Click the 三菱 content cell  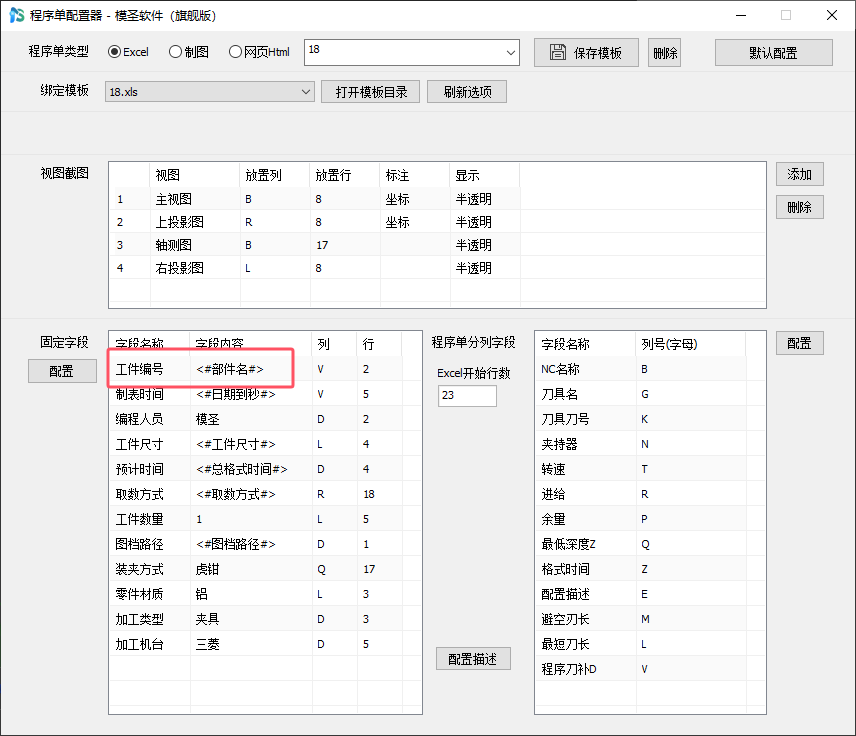251,644
